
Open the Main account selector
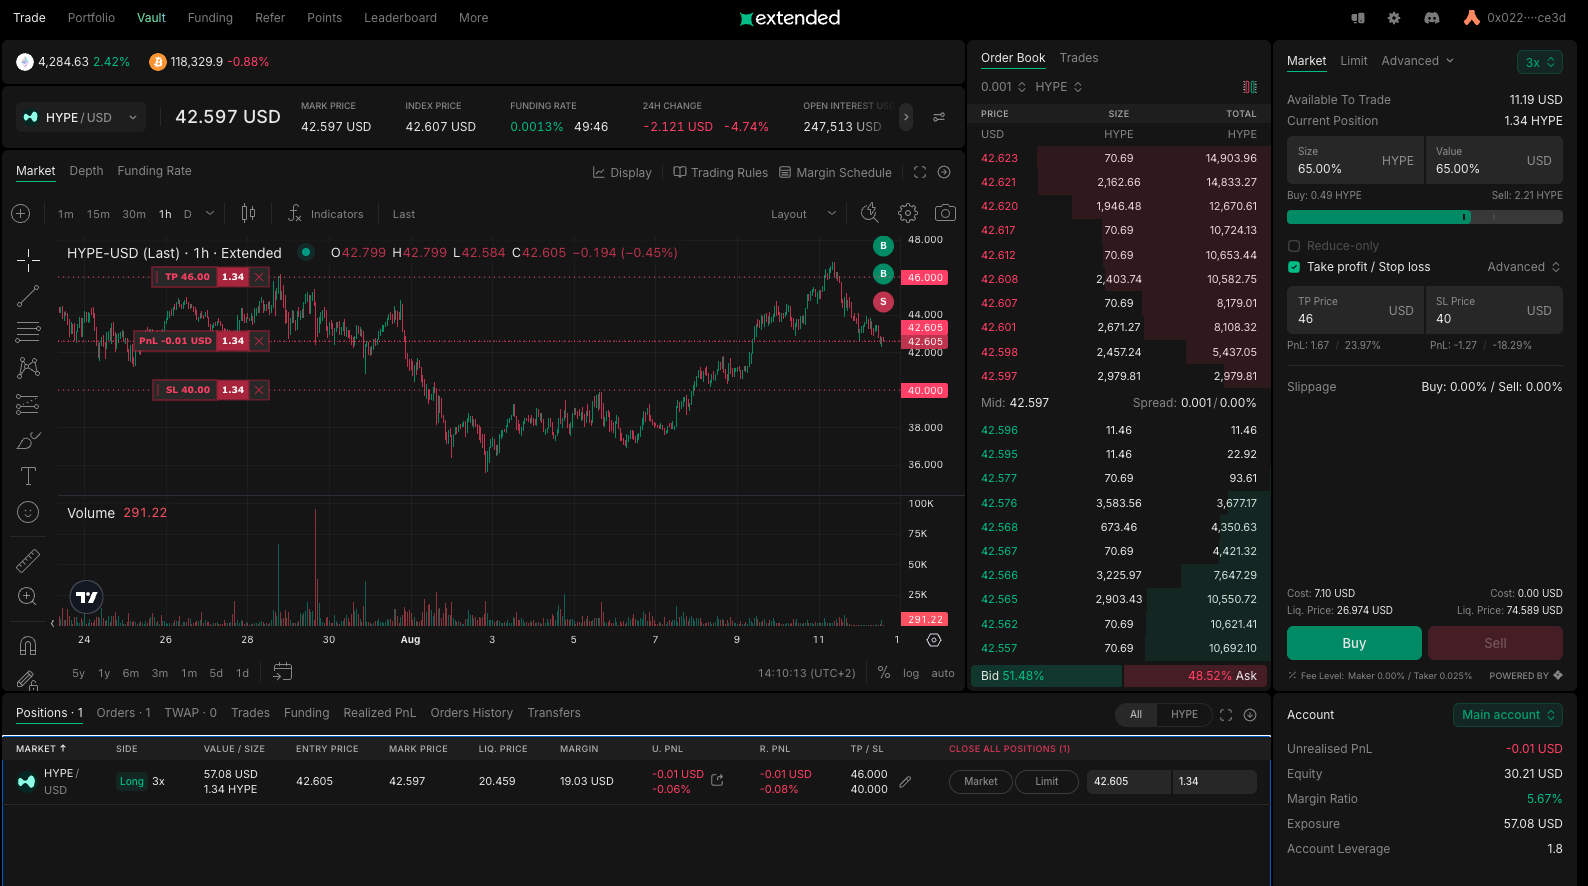pyautogui.click(x=1508, y=715)
